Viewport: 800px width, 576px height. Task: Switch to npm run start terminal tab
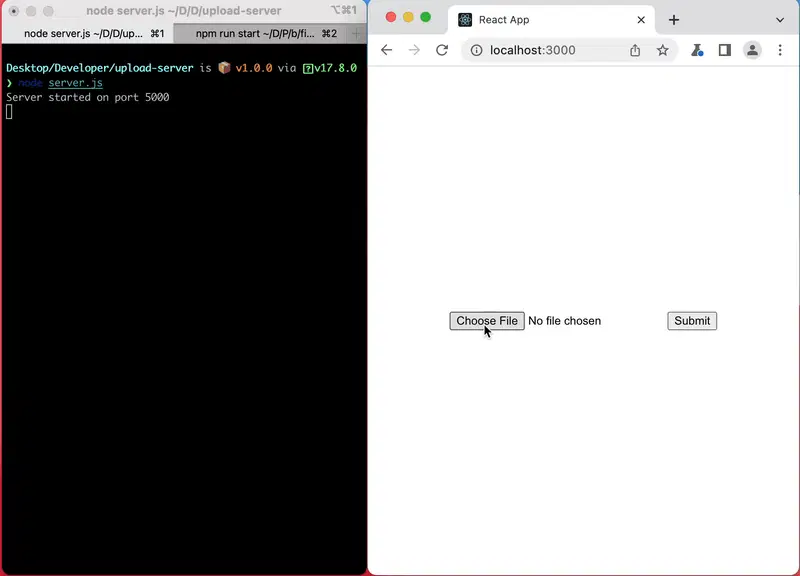pos(261,34)
